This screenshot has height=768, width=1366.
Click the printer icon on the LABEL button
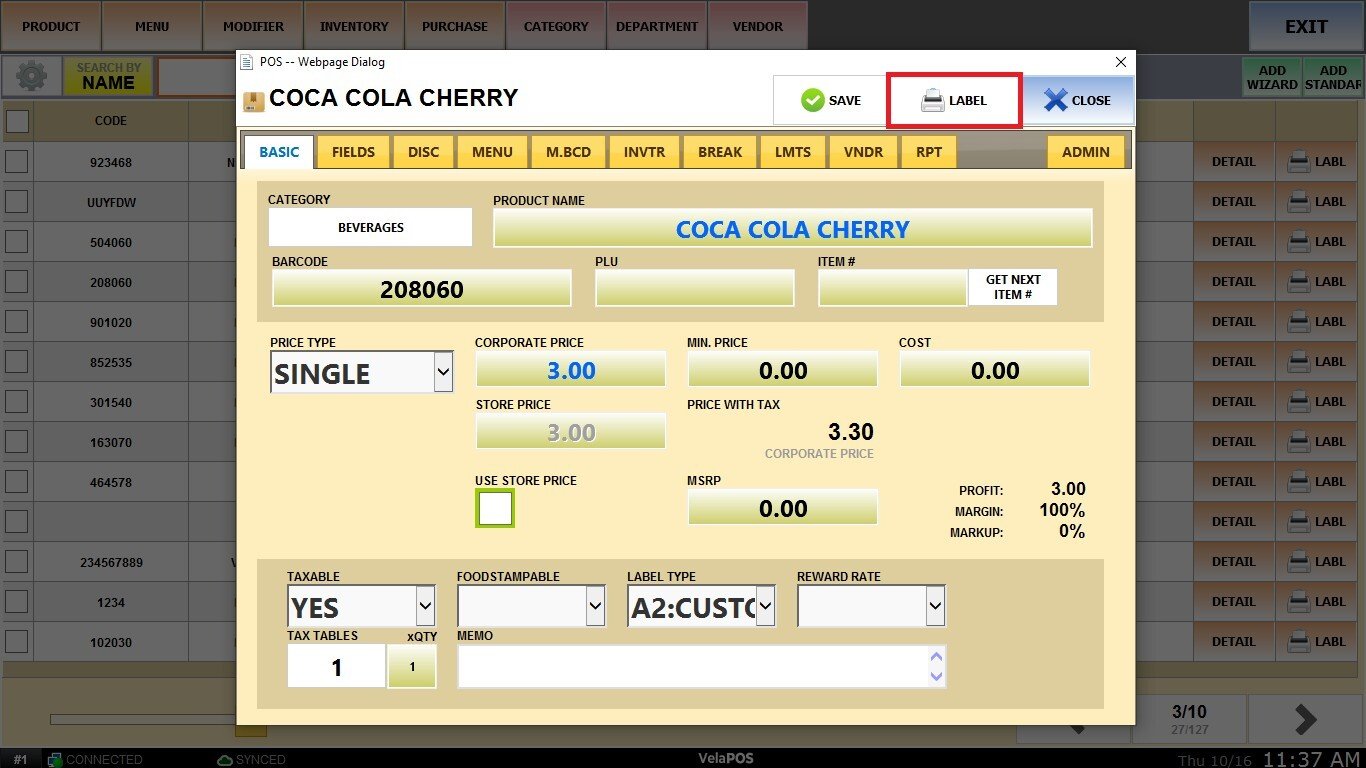pos(932,100)
